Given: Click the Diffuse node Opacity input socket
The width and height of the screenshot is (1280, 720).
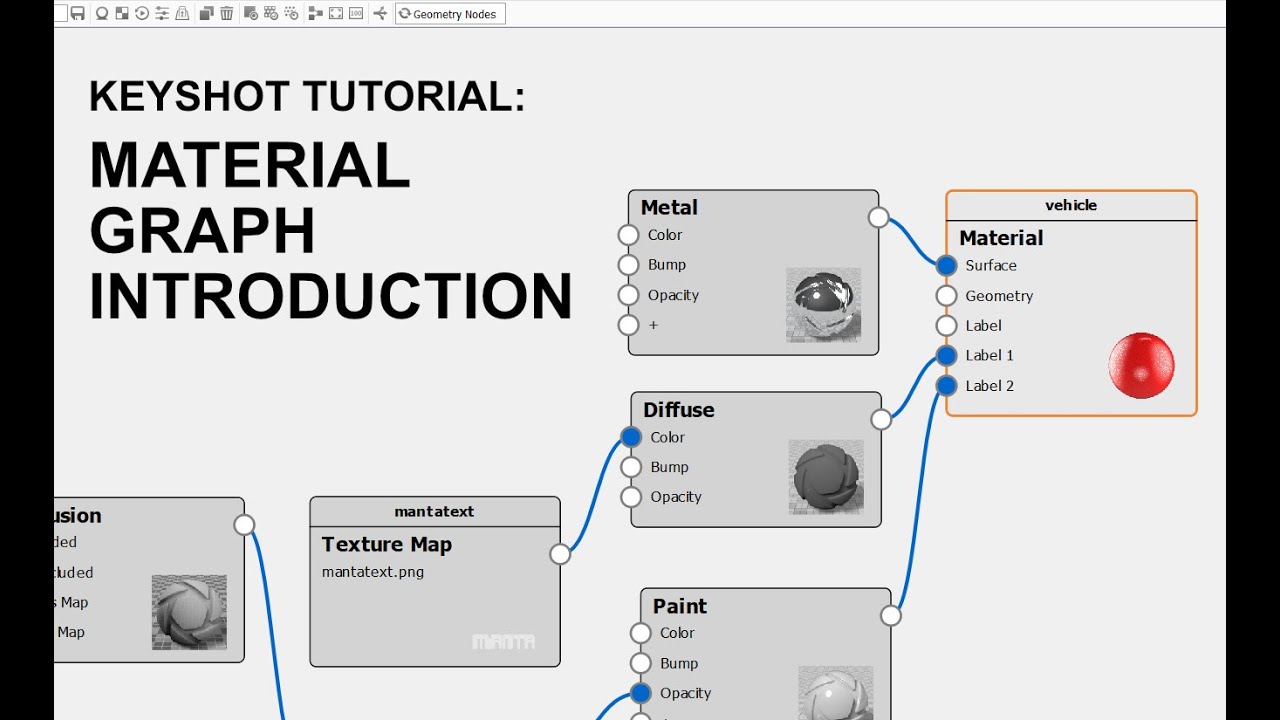Looking at the screenshot, I should click(x=631, y=497).
